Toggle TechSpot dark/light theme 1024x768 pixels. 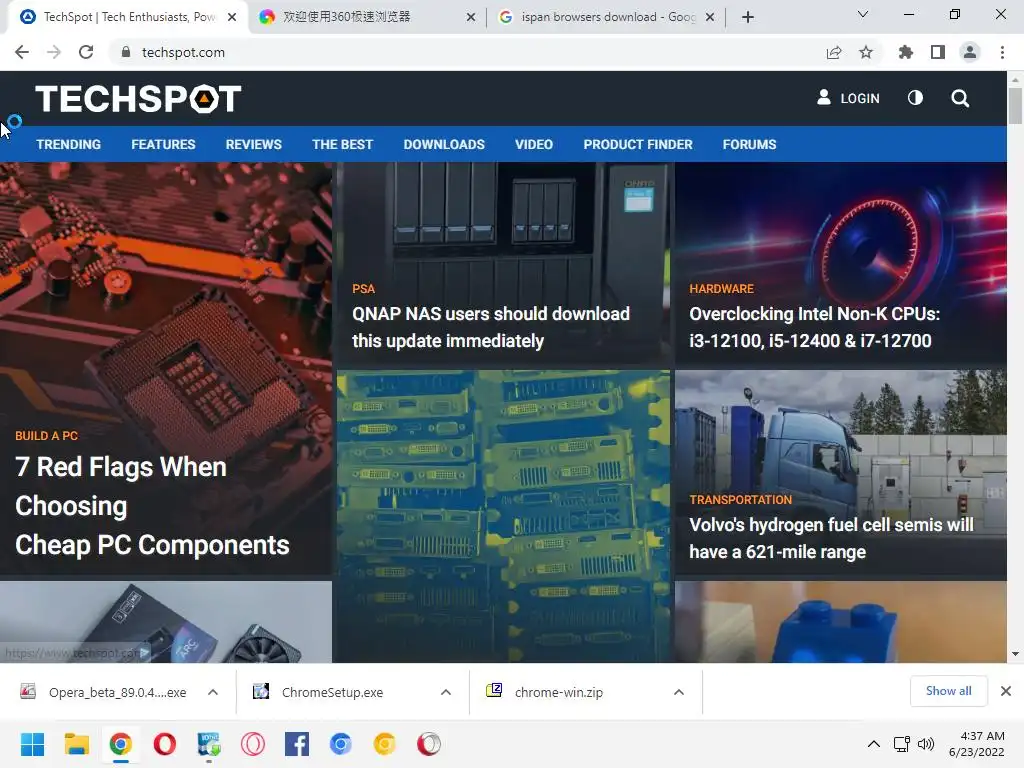point(916,98)
